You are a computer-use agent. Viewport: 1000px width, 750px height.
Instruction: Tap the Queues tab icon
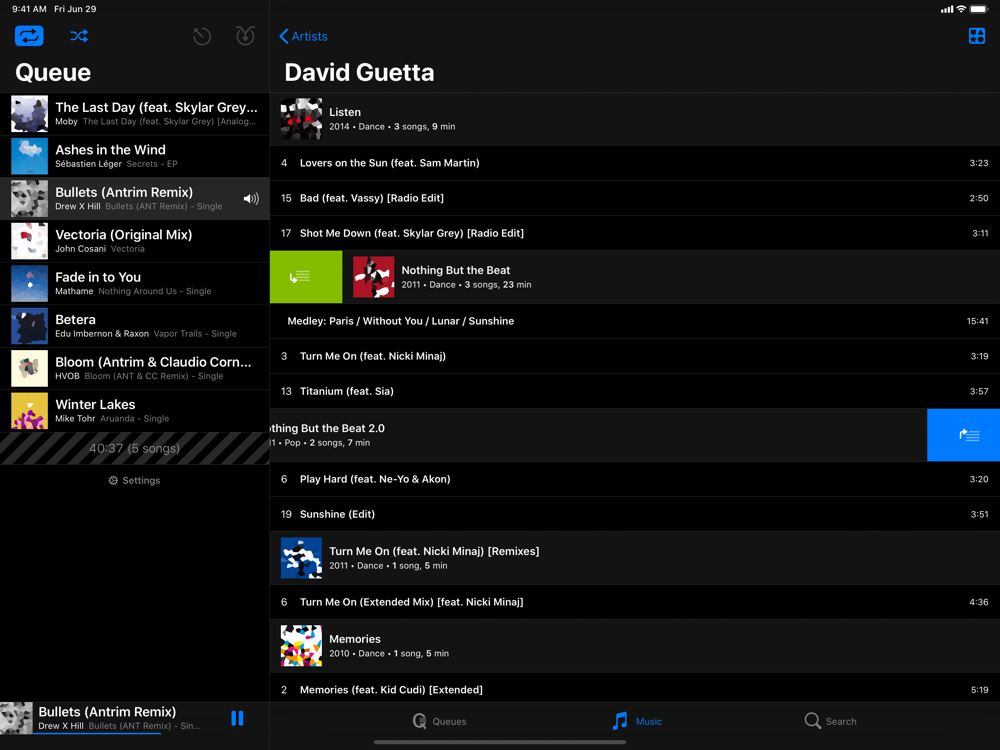tap(420, 721)
